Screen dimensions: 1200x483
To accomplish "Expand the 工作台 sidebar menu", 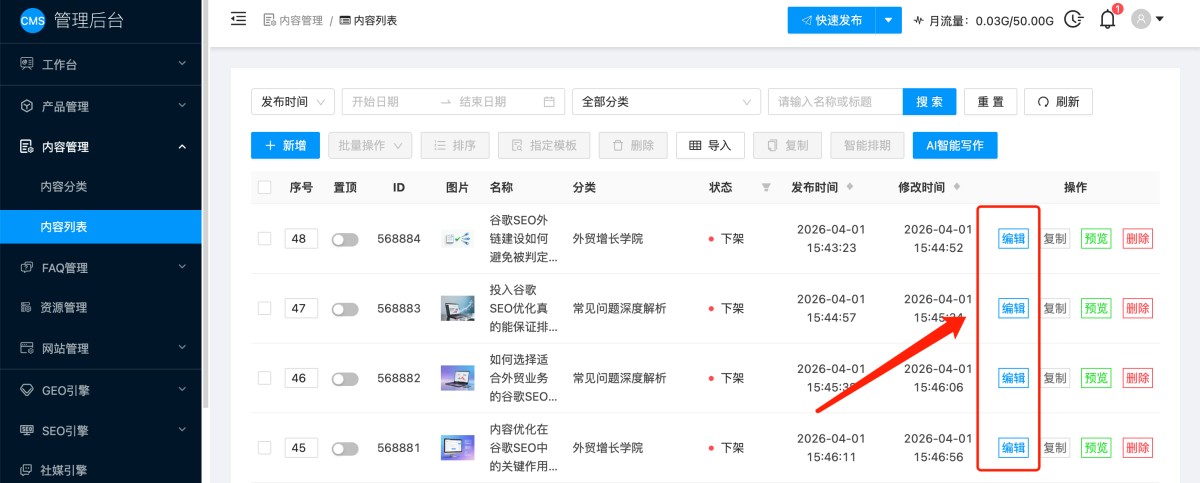I will coord(182,64).
